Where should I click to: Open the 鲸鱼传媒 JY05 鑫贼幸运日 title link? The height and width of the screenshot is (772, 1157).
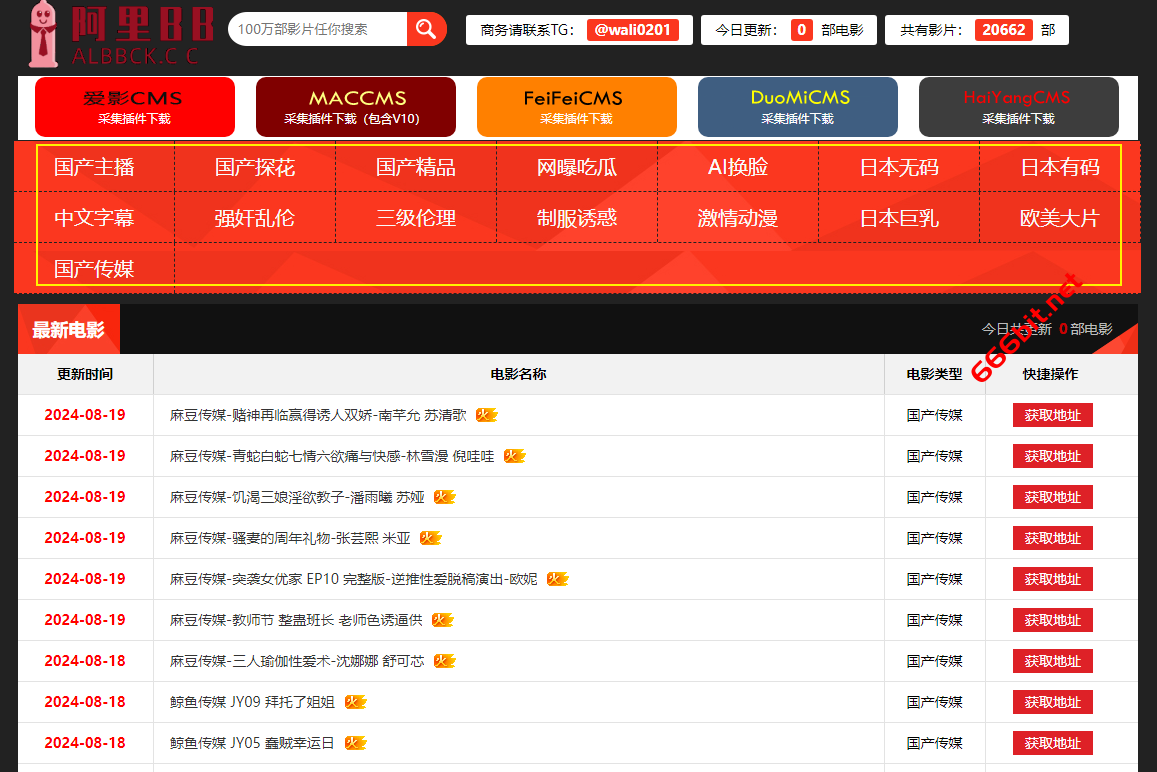coord(252,743)
